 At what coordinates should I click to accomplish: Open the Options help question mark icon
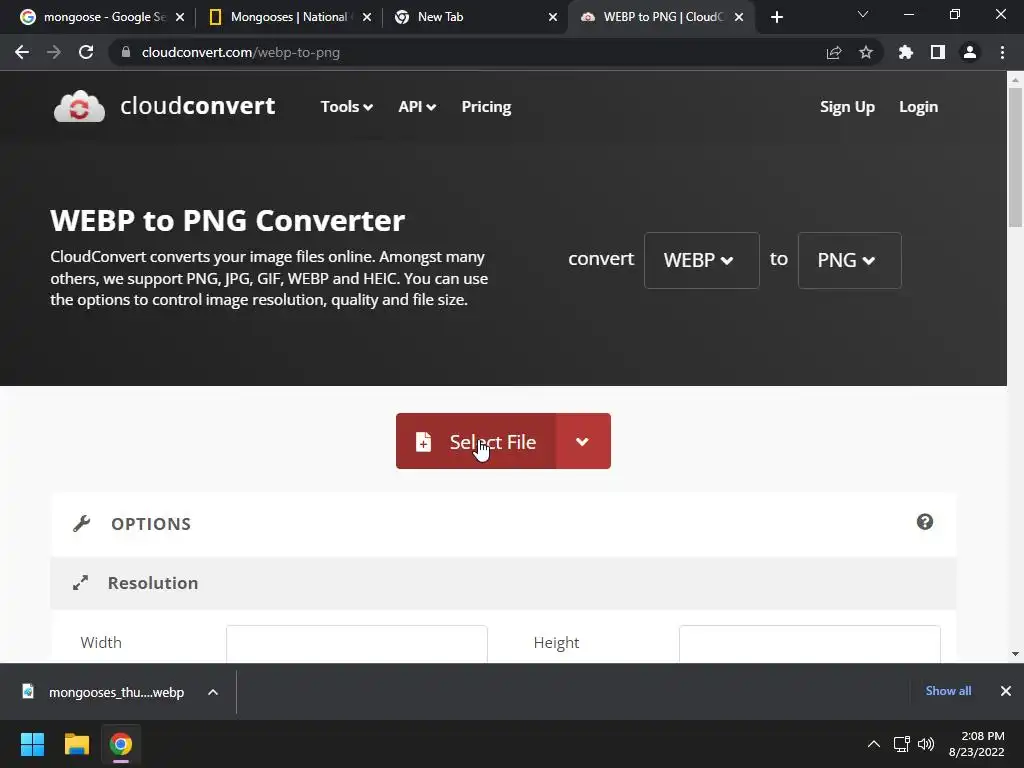pos(925,522)
